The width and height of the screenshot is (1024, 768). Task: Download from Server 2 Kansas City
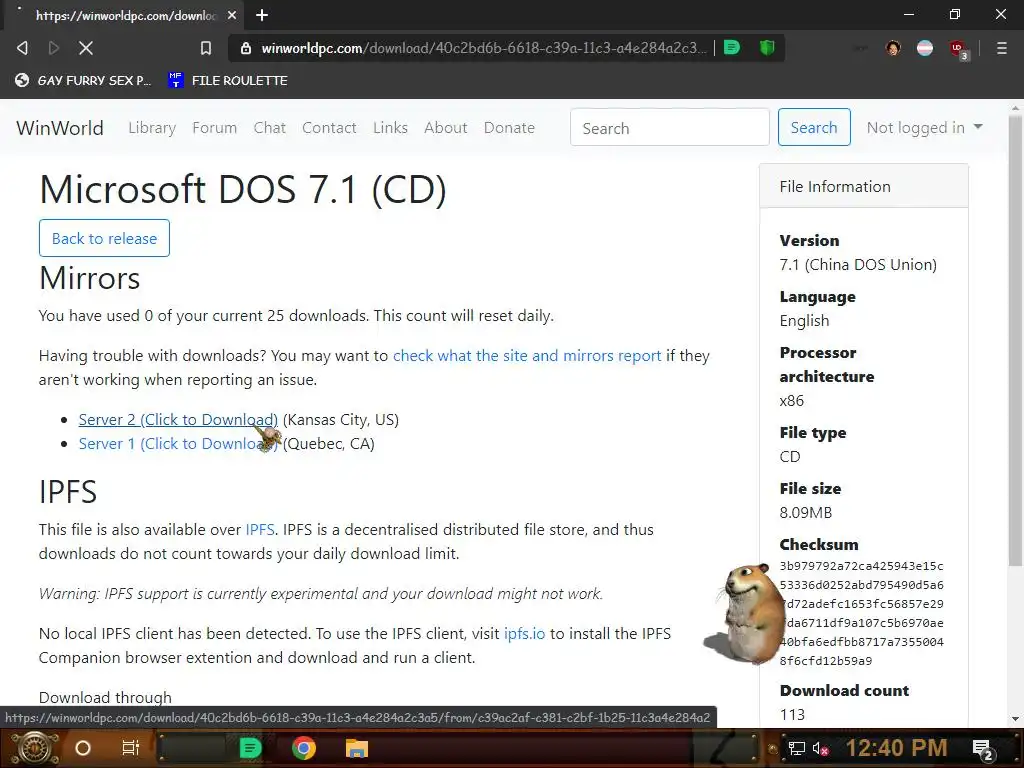coord(178,419)
